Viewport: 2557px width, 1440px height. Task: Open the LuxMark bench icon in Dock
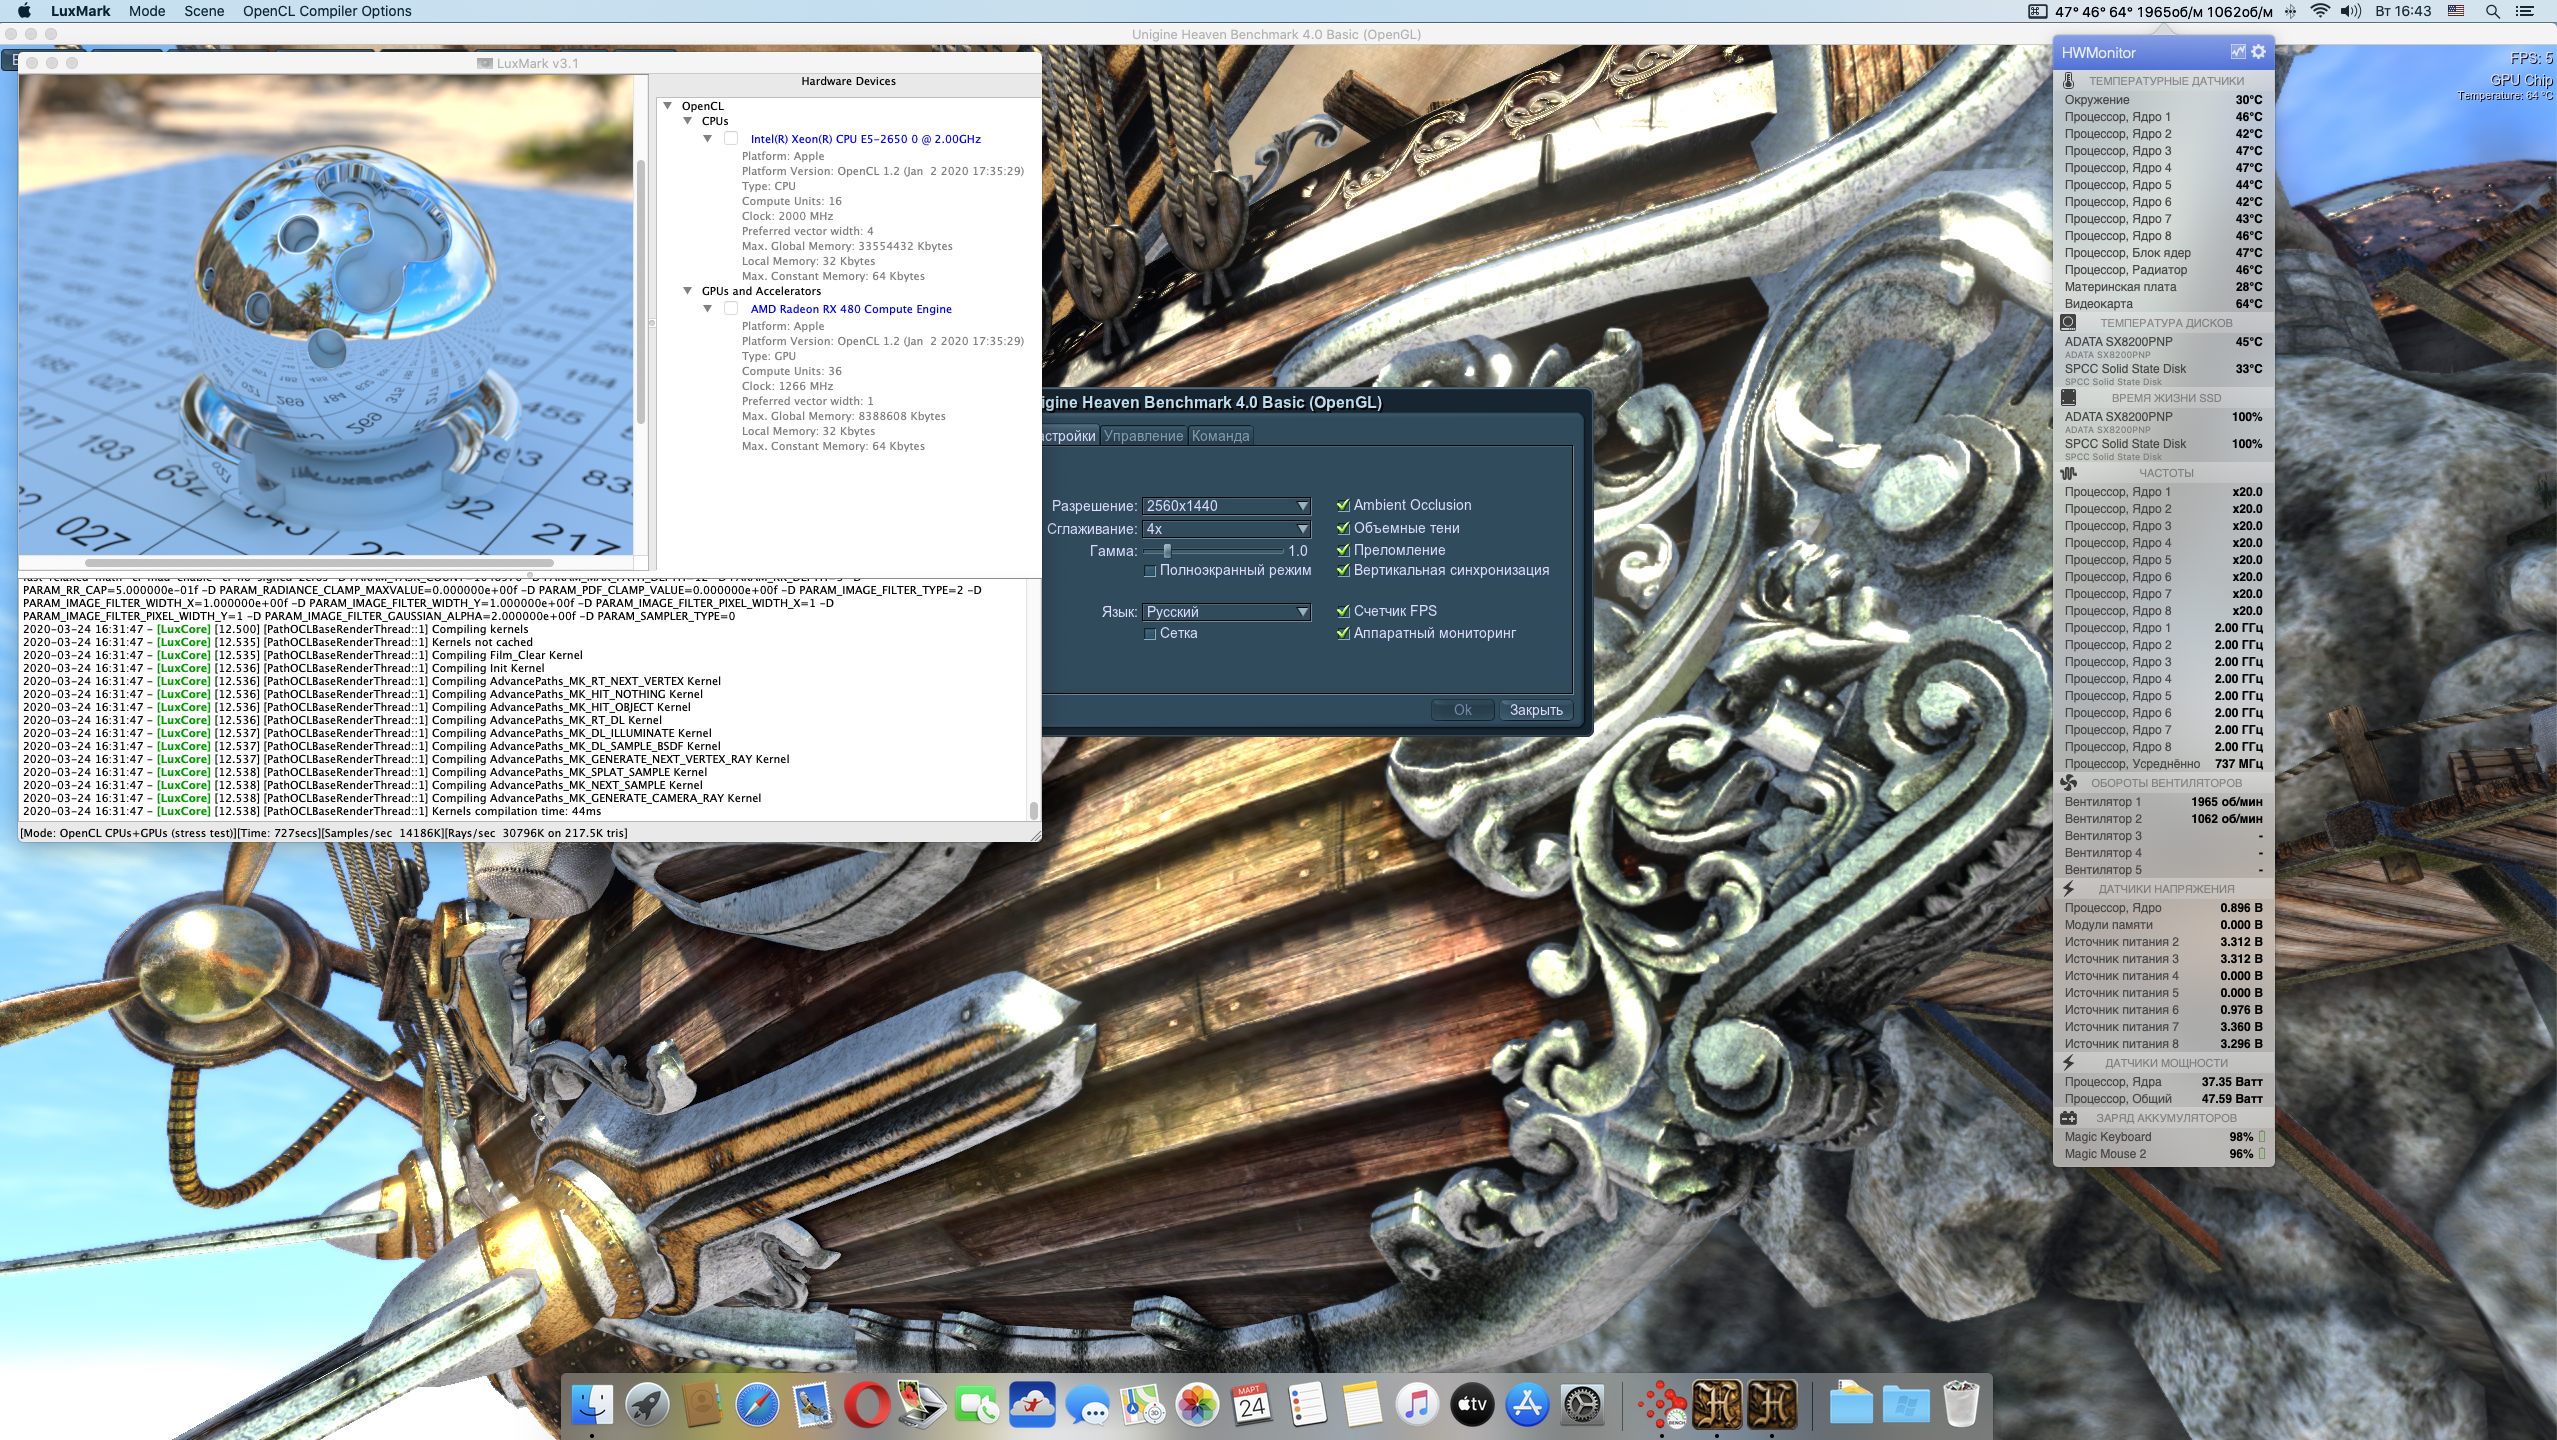(1661, 1405)
